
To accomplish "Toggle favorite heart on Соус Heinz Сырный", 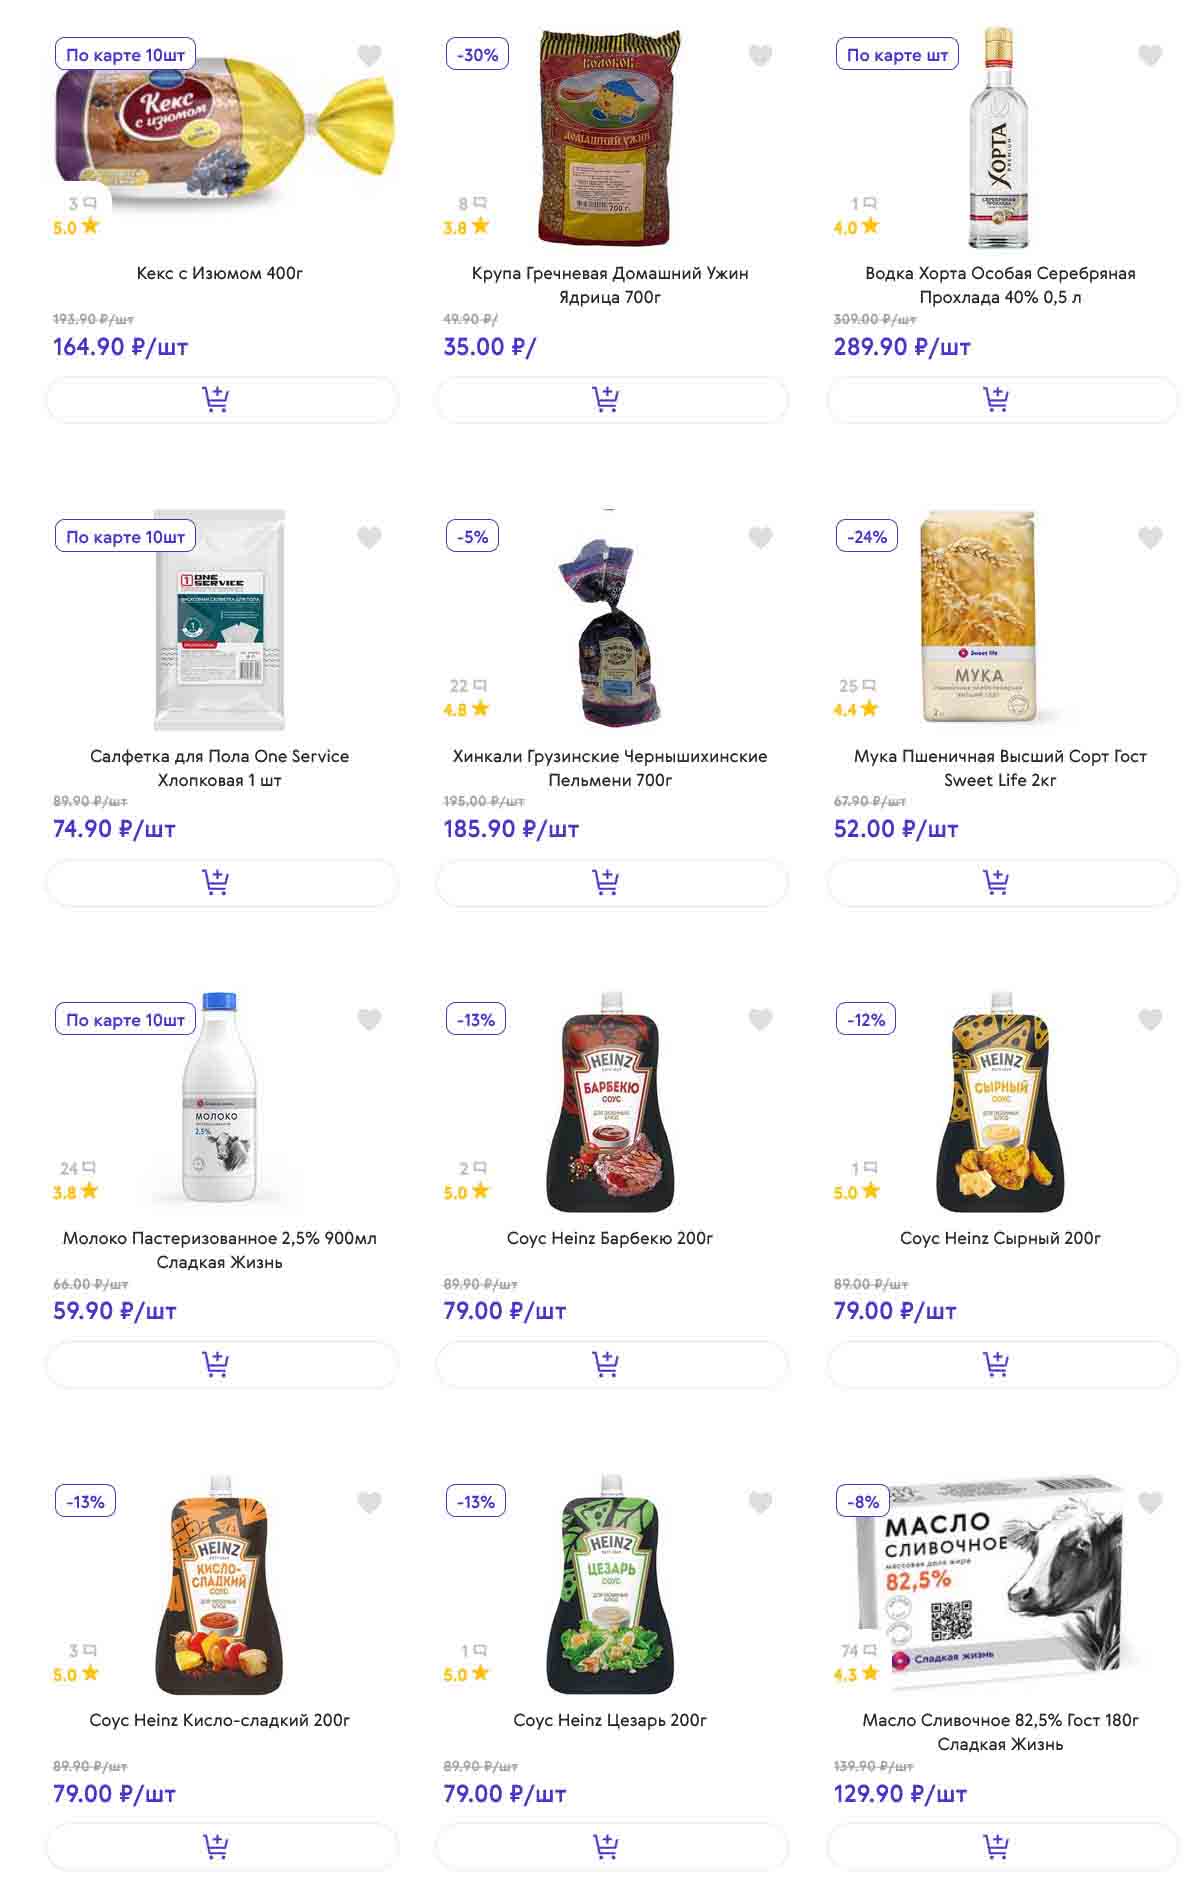I will 1150,1019.
